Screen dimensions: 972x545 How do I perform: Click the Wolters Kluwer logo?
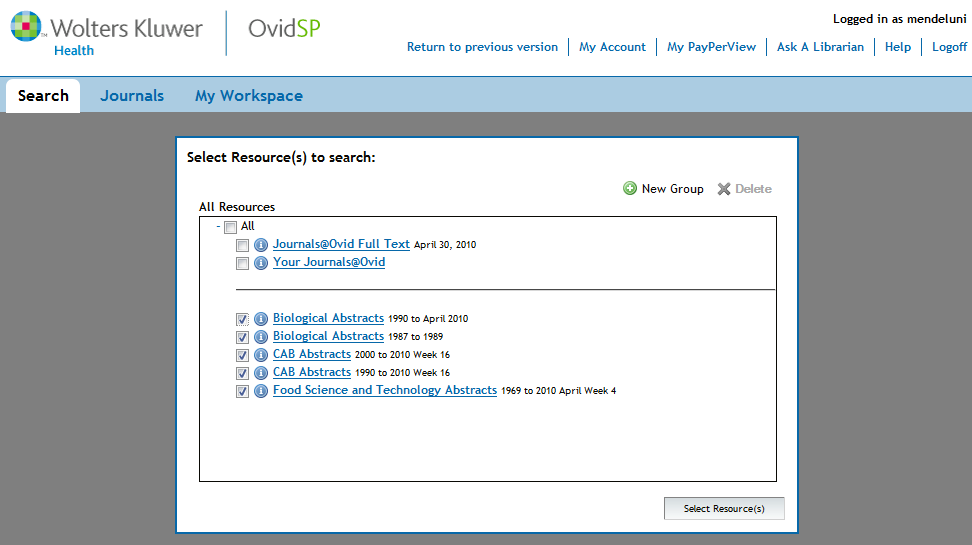pos(107,34)
